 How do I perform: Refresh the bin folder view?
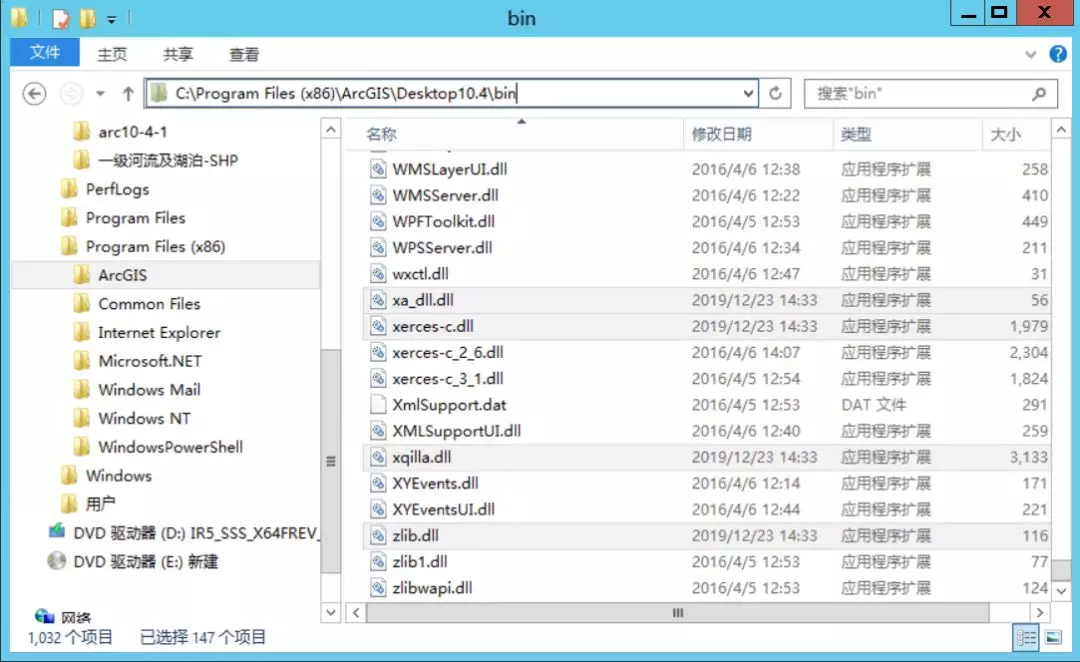pos(776,93)
